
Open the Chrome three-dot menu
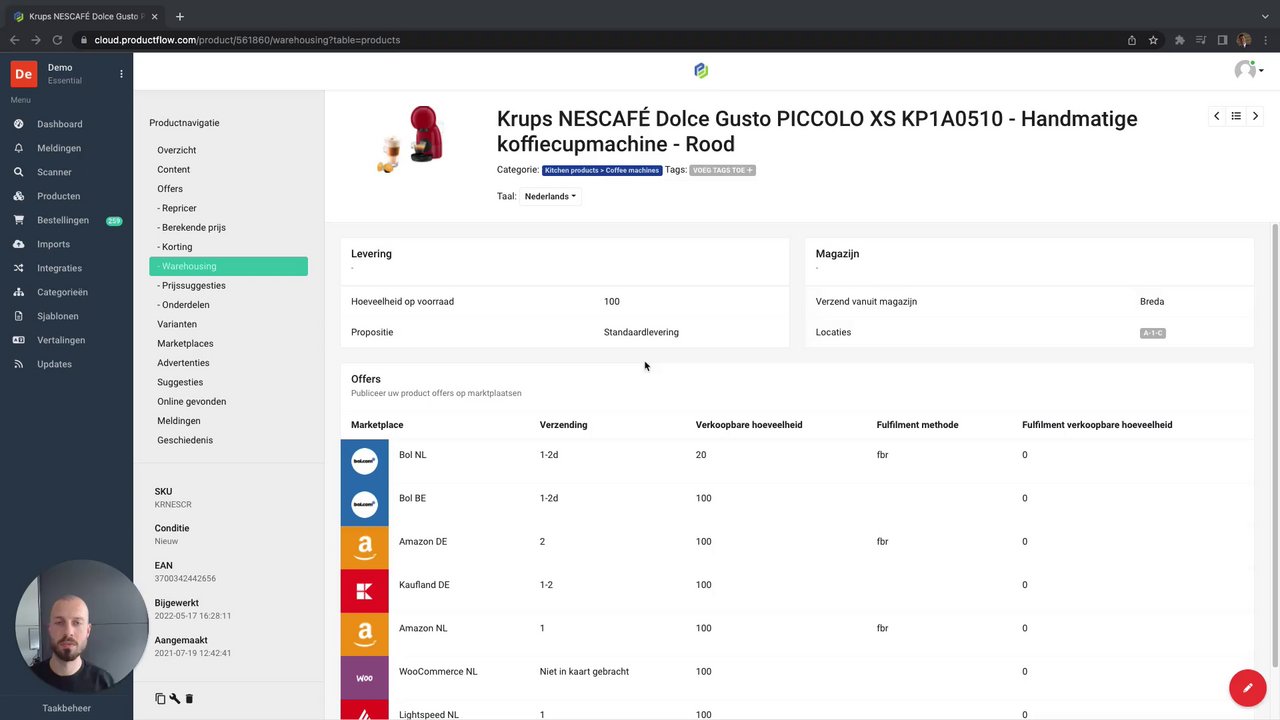tap(1265, 40)
